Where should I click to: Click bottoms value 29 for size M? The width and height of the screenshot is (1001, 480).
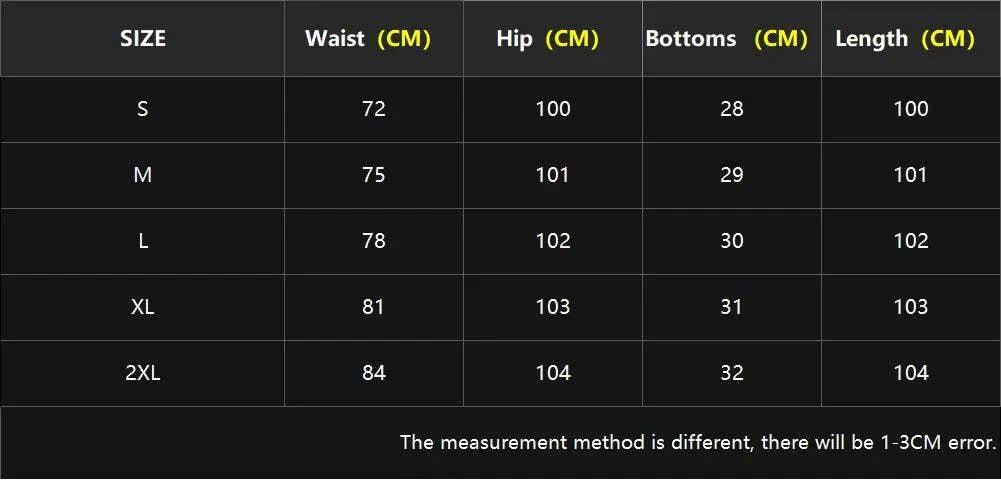pyautogui.click(x=732, y=175)
